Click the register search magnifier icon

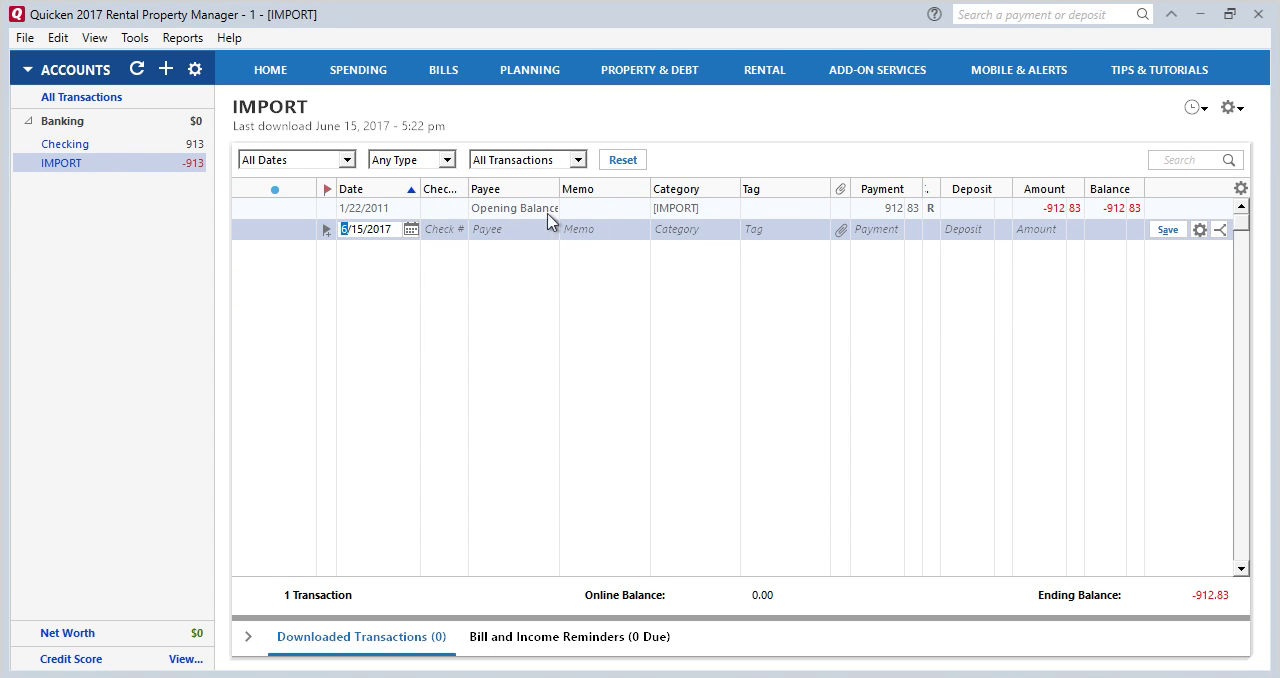(1229, 160)
